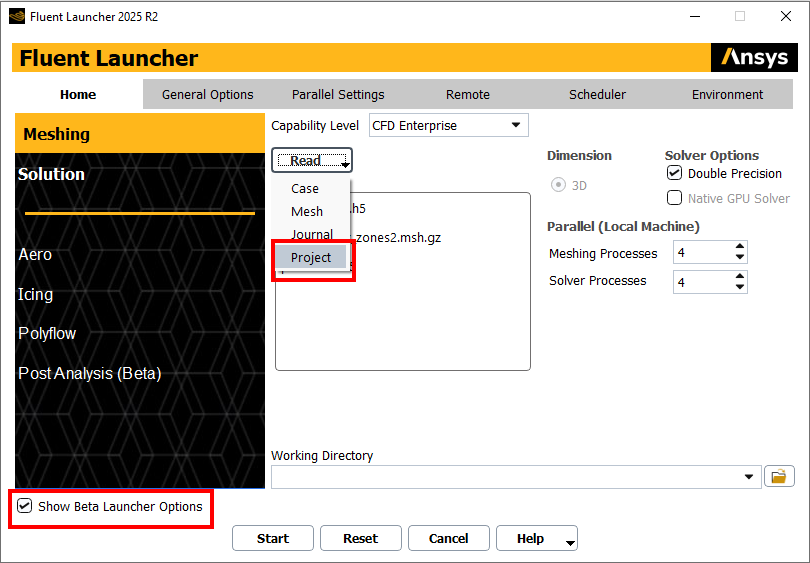Click the Start button
810x563 pixels.
tap(273, 538)
